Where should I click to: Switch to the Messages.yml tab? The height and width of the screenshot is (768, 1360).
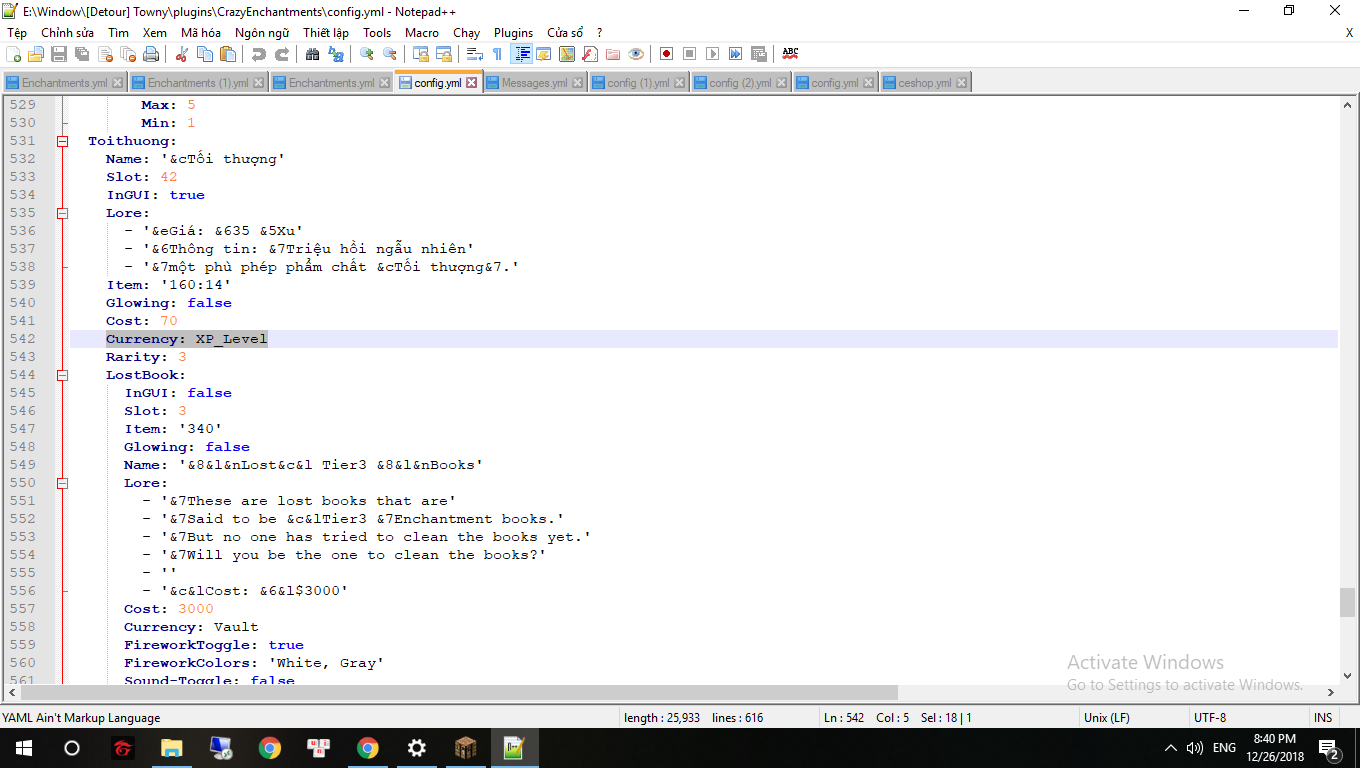point(534,83)
